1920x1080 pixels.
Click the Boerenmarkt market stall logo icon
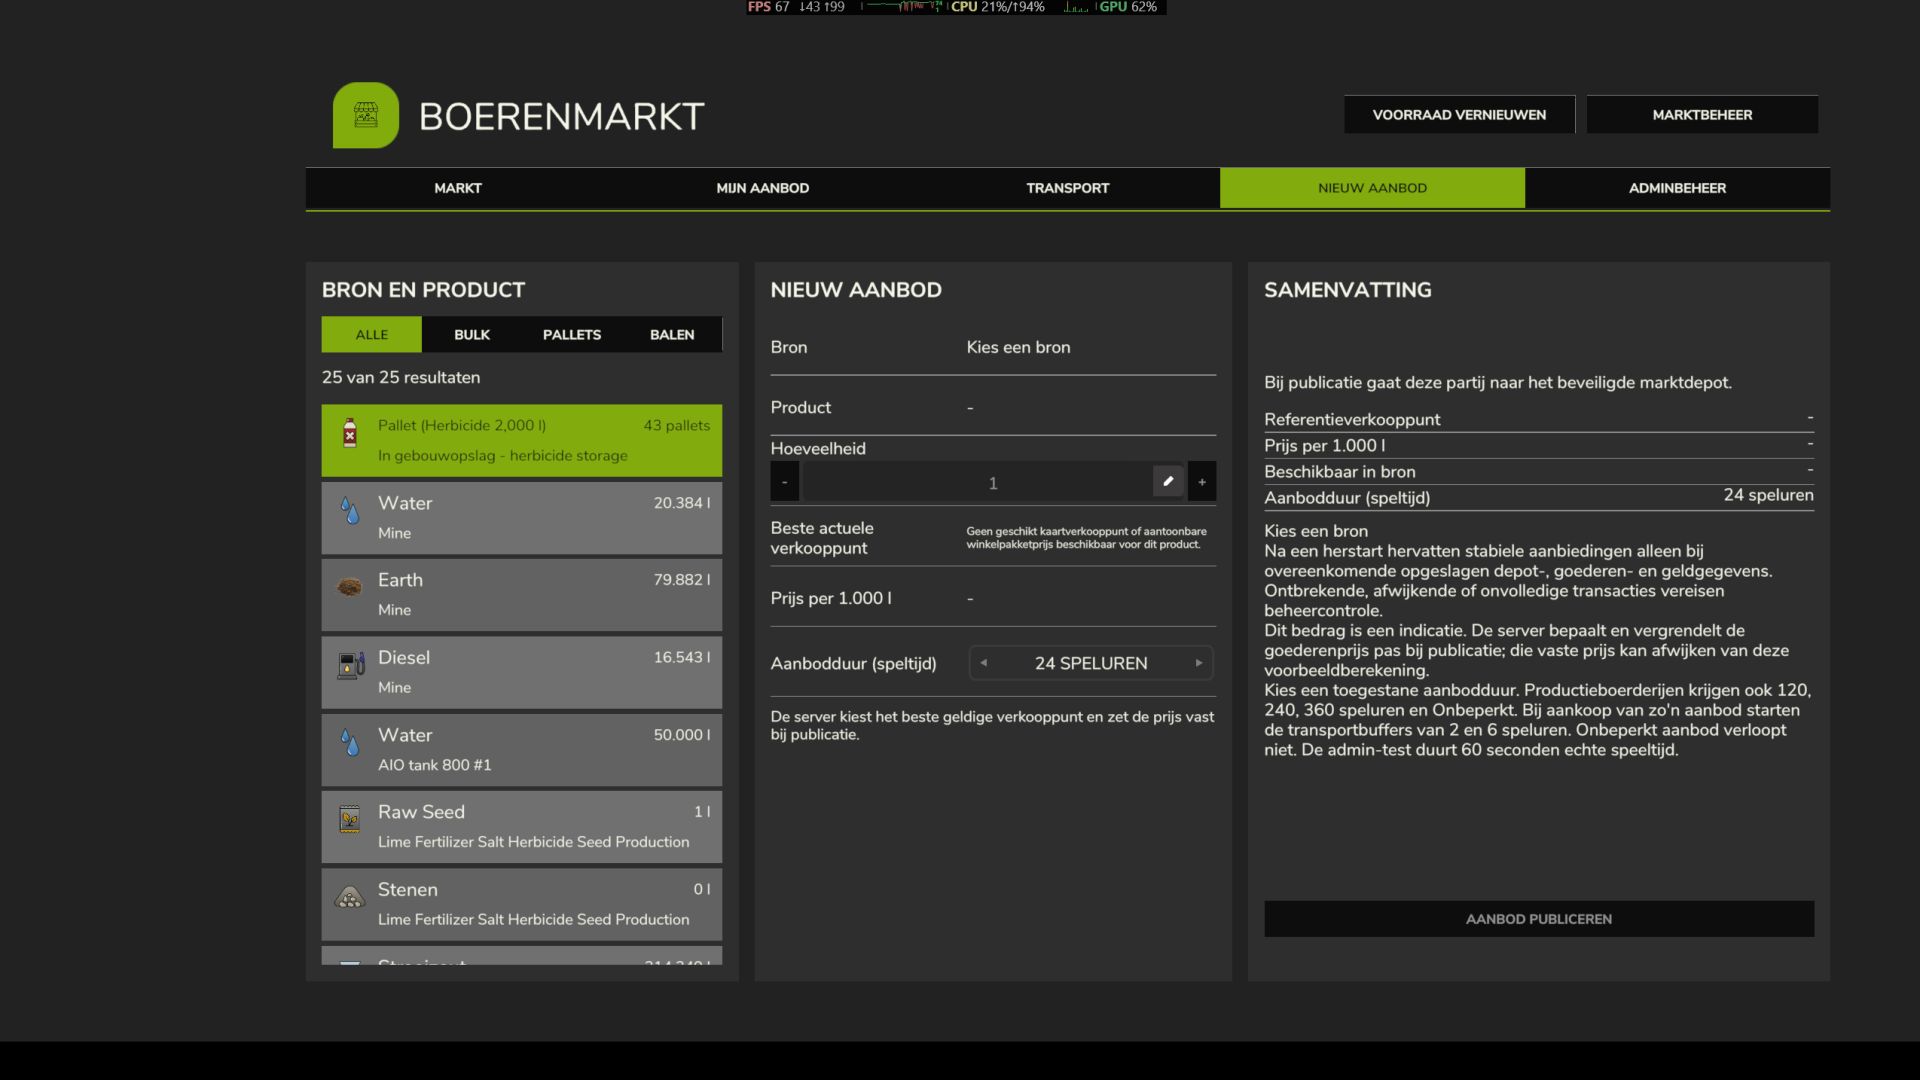point(366,116)
